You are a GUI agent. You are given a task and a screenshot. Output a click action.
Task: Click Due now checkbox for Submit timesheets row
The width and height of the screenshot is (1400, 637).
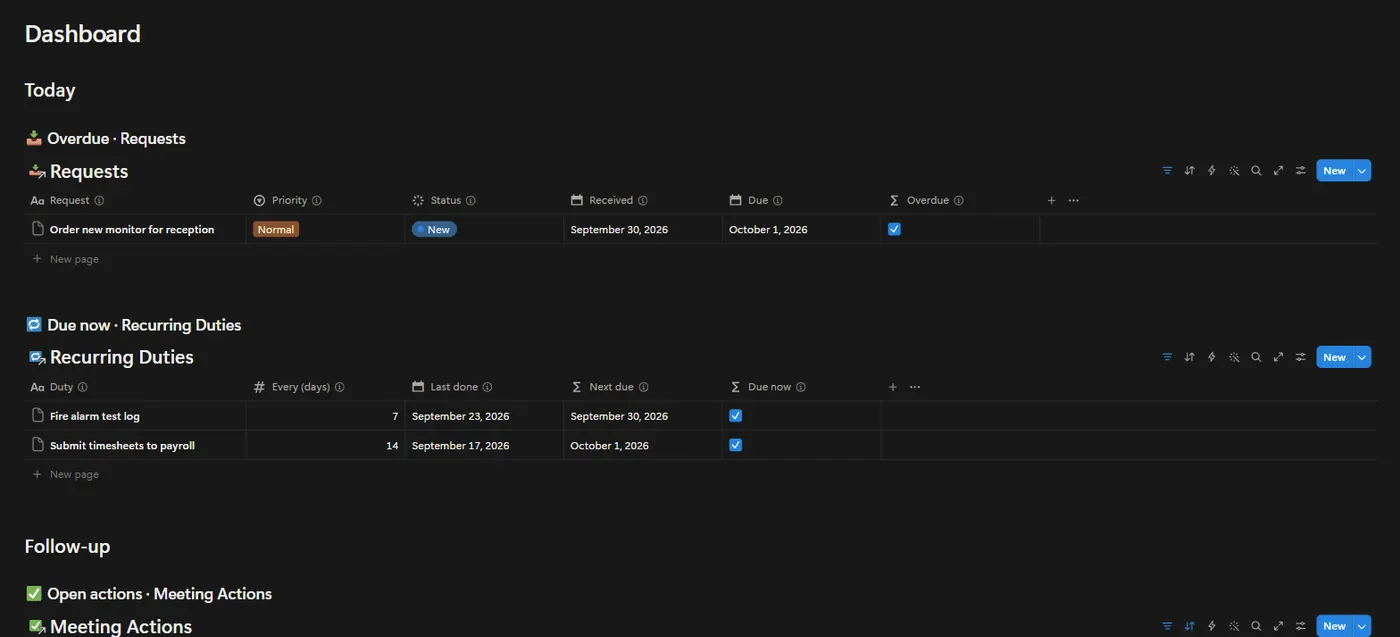735,445
